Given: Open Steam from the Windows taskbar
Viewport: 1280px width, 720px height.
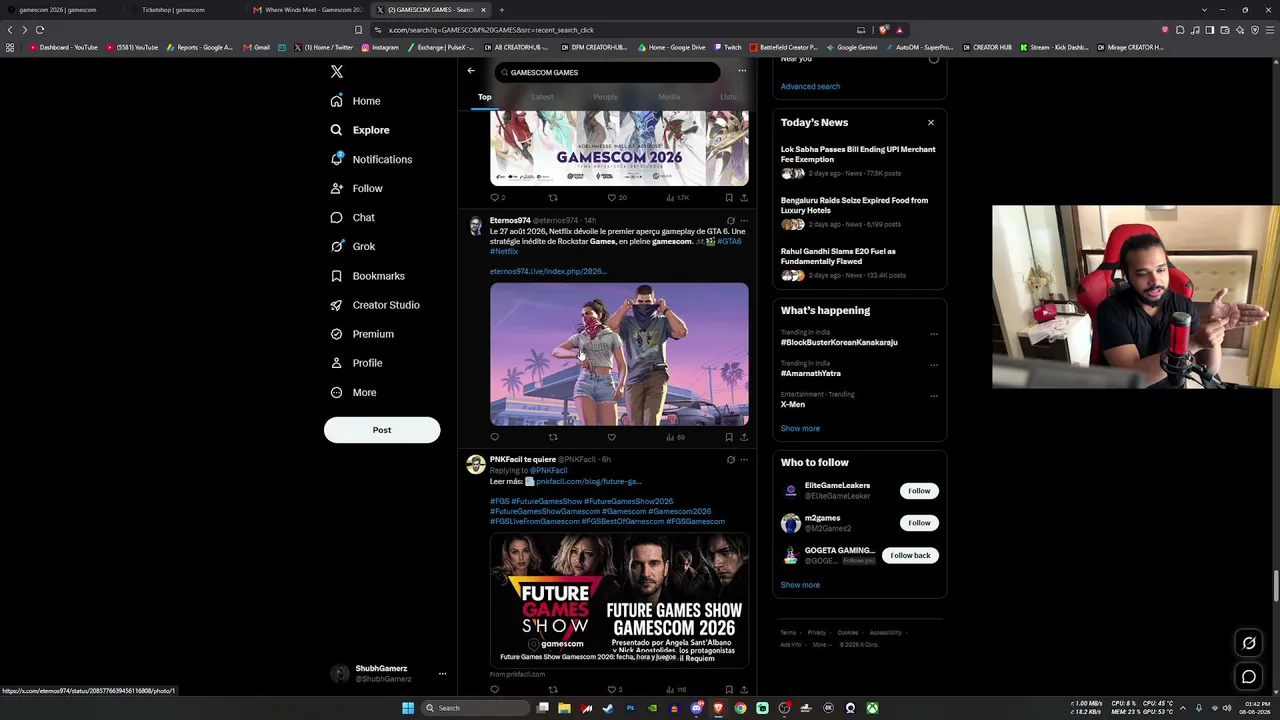Looking at the screenshot, I should (608, 708).
